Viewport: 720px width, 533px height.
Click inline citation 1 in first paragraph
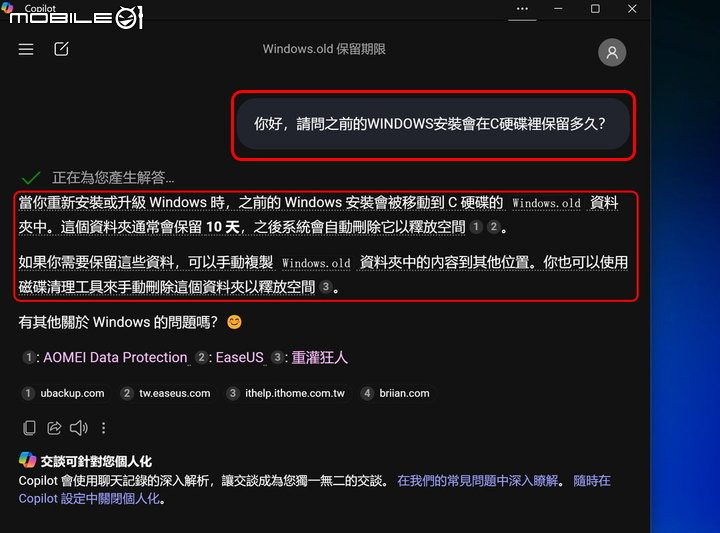point(476,226)
